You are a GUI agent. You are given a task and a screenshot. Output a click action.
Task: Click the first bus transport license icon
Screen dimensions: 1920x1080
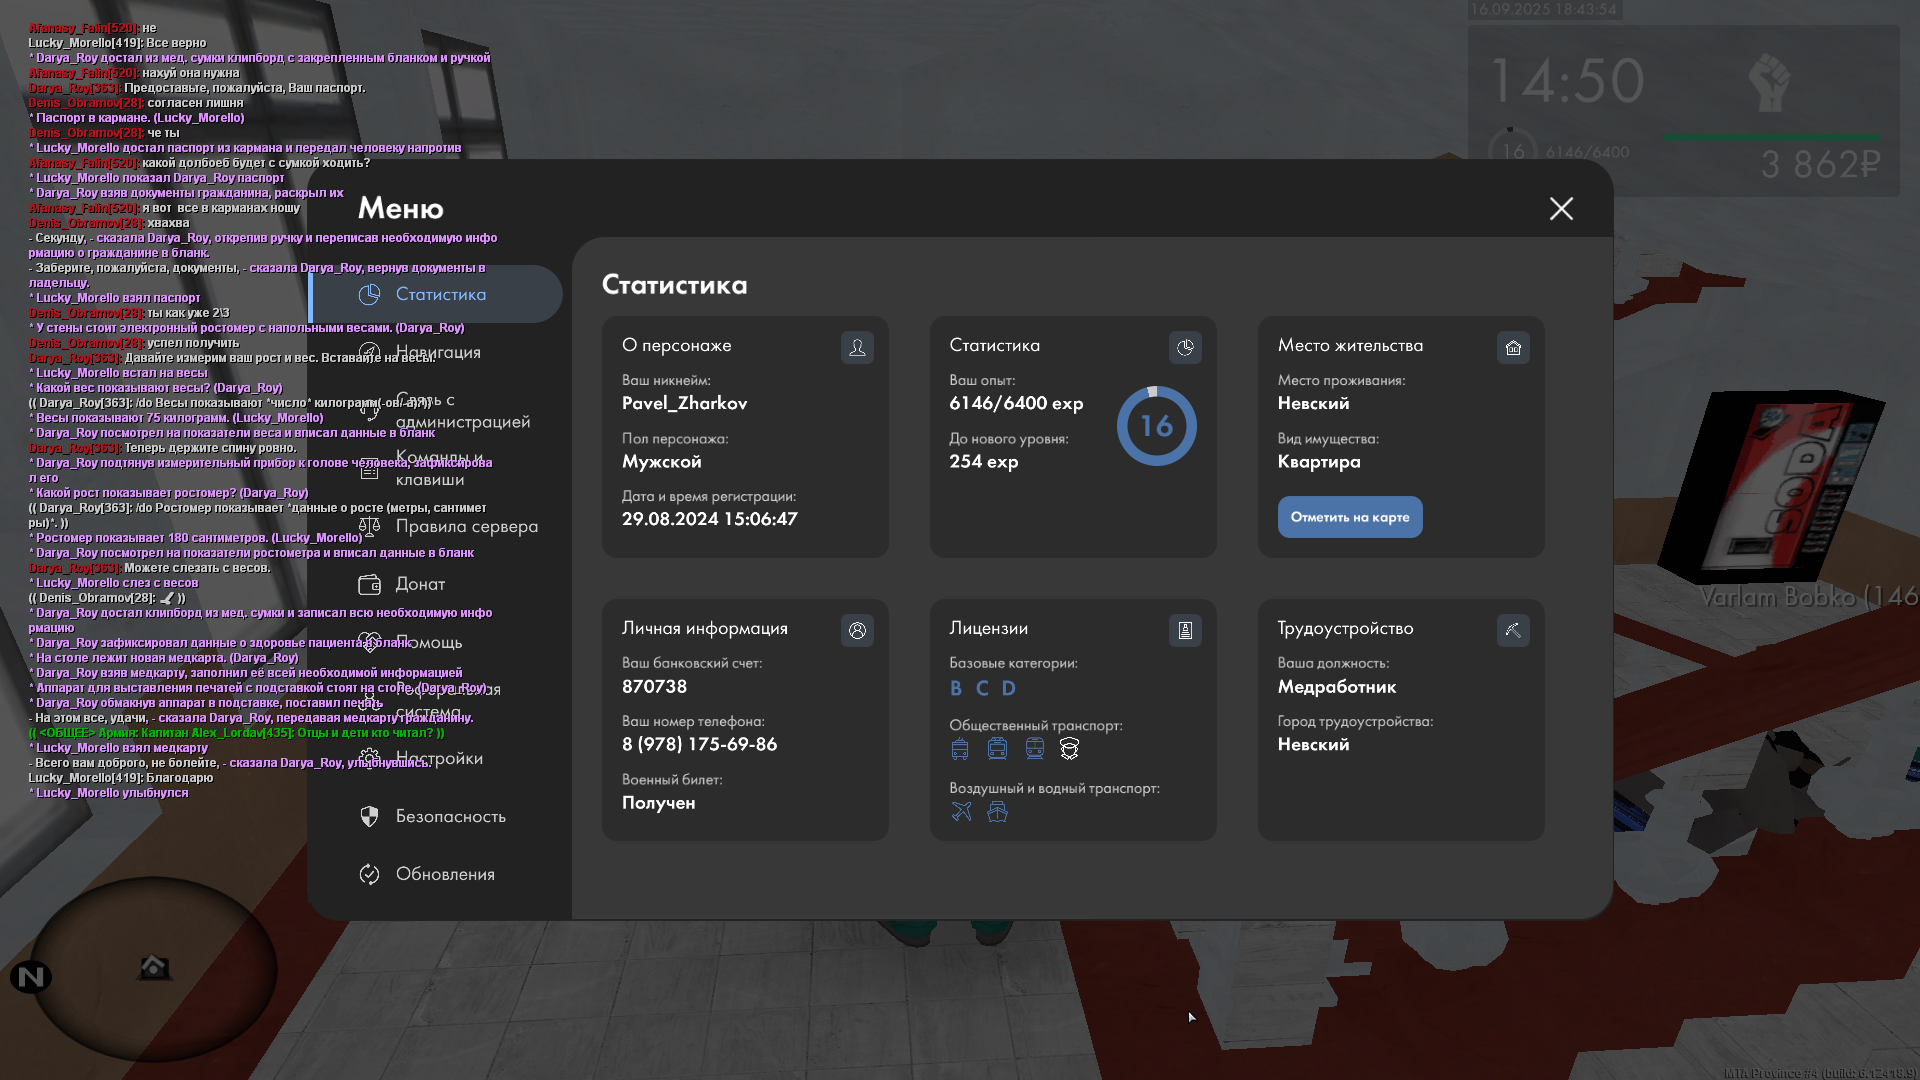click(x=960, y=748)
